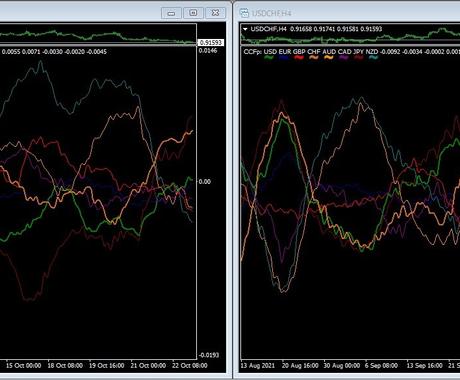Click the -0.0193 scale minimum value
Screen dimensions: 460x380
click(x=208, y=355)
